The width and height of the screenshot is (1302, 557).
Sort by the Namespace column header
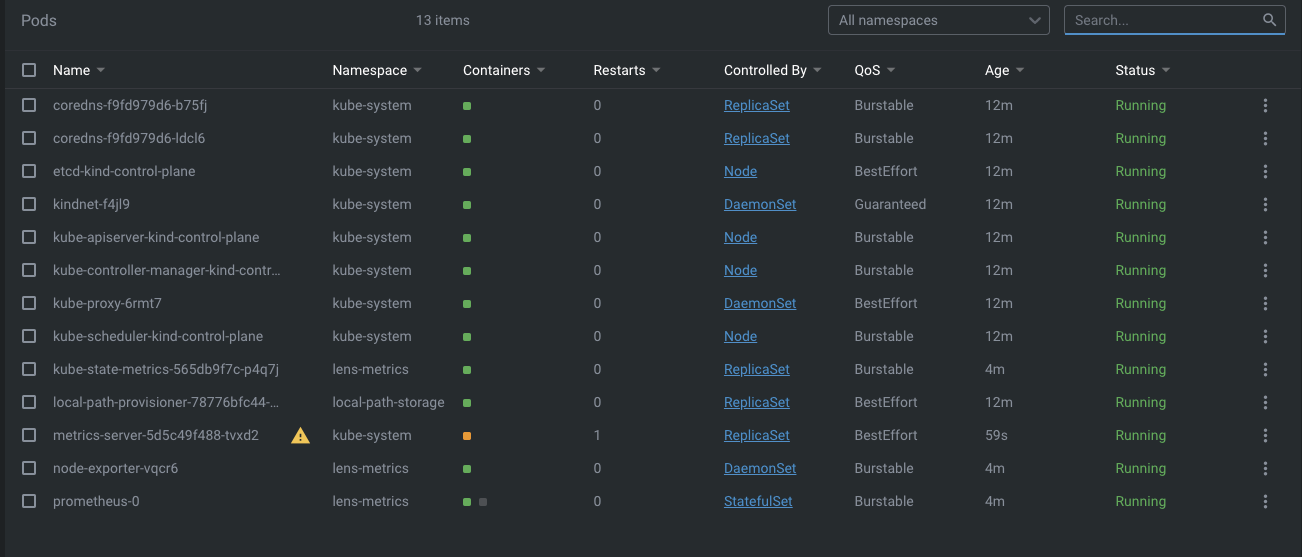(x=369, y=70)
